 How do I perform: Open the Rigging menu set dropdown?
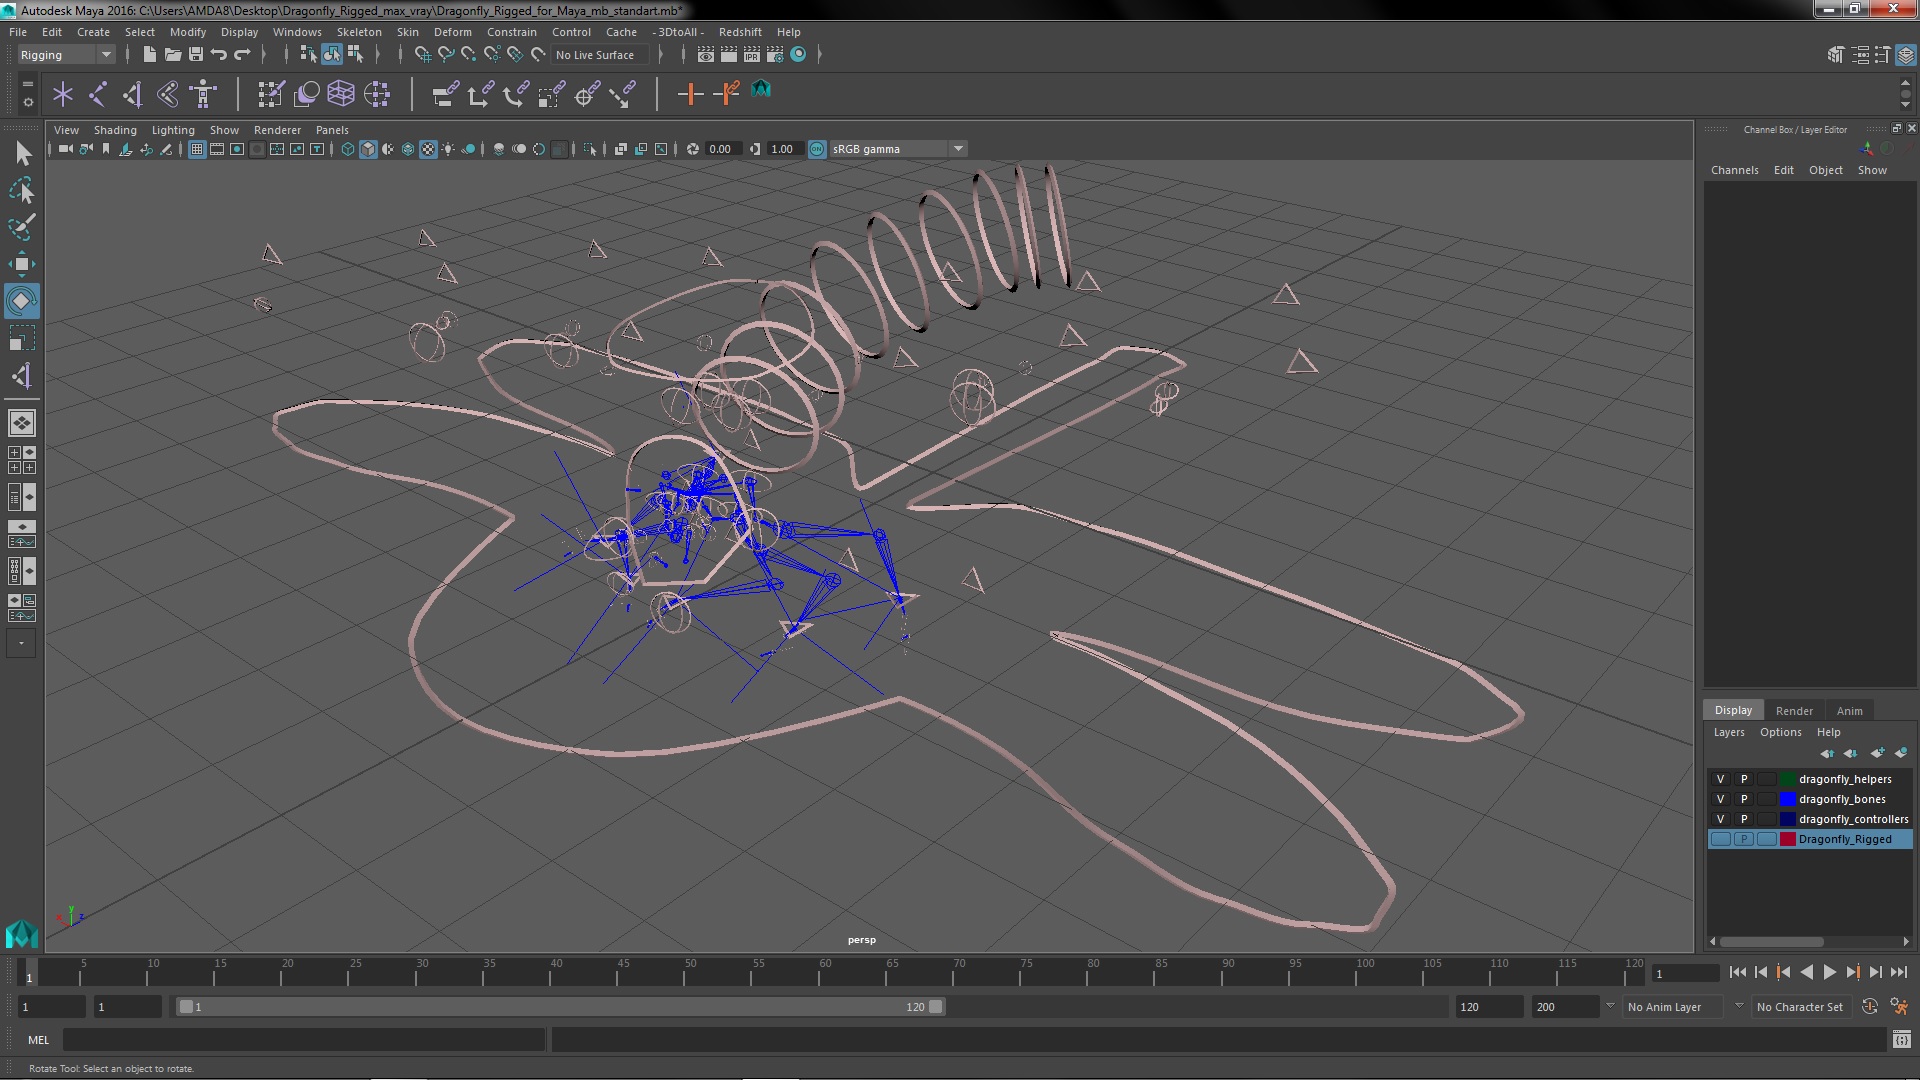(65, 55)
